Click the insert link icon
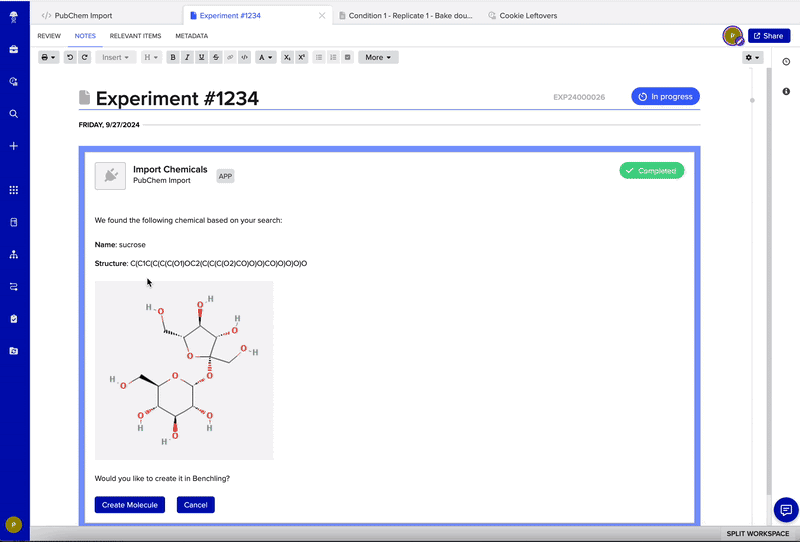Screen dimensions: 800x542 (230, 57)
